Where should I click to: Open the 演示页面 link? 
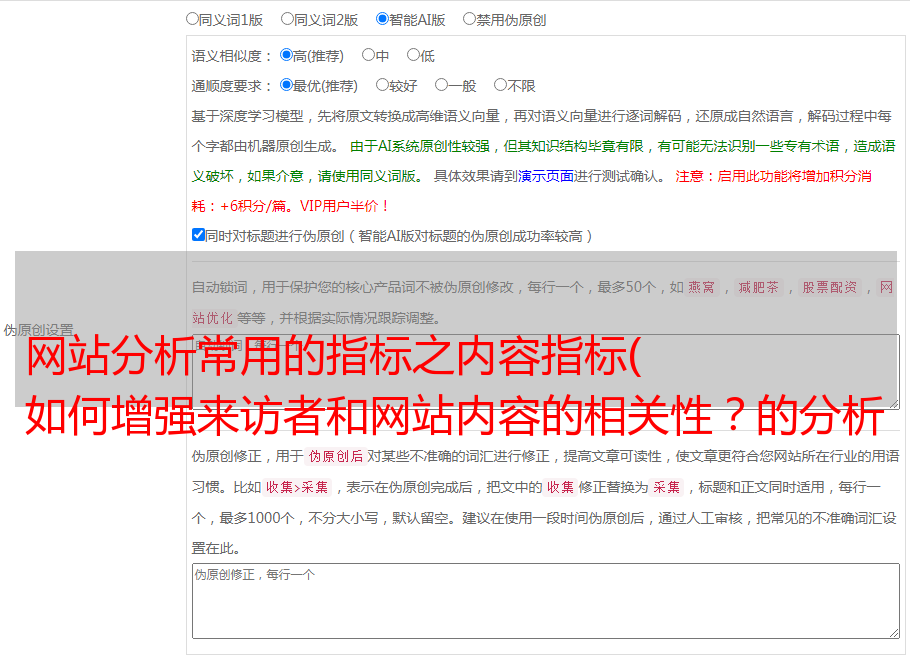[x=546, y=176]
